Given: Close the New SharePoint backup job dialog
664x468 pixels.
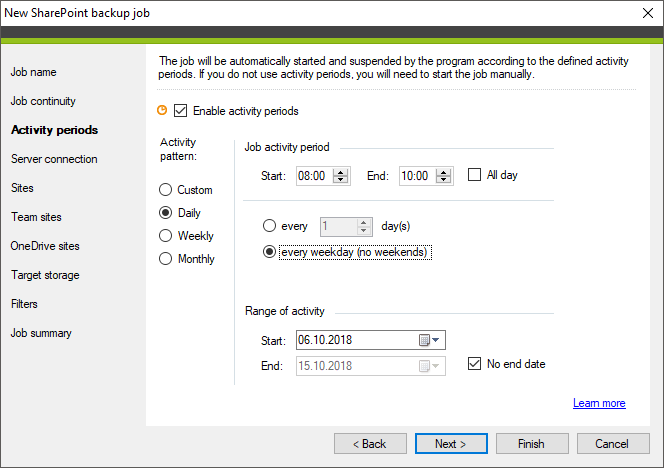Looking at the screenshot, I should pyautogui.click(x=647, y=13).
